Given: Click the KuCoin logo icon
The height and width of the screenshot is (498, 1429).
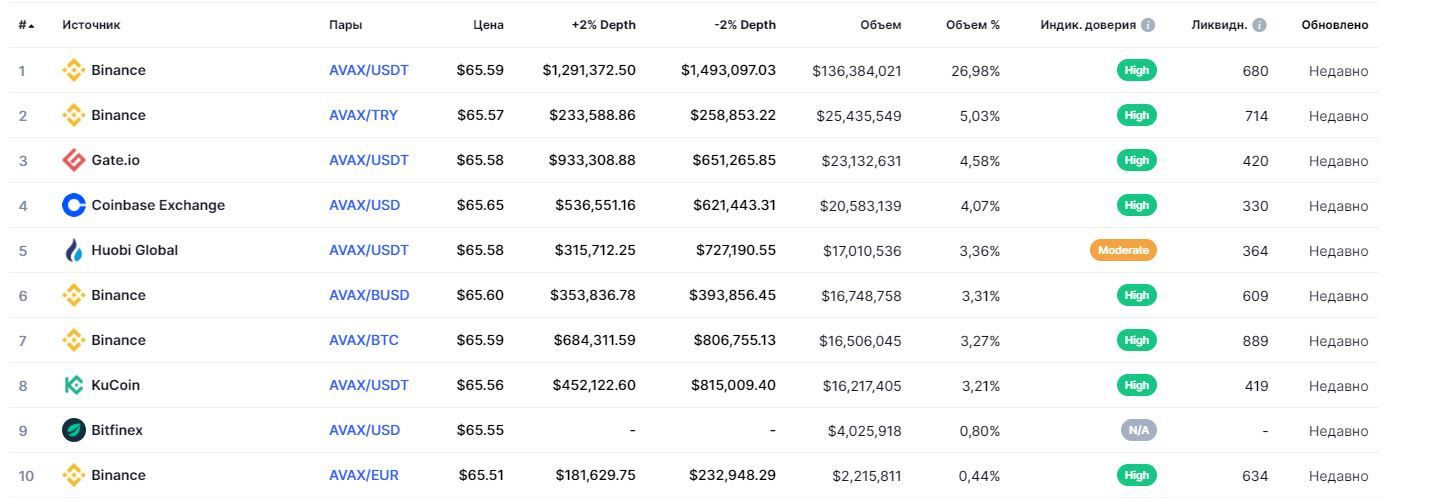Looking at the screenshot, I should (x=74, y=385).
